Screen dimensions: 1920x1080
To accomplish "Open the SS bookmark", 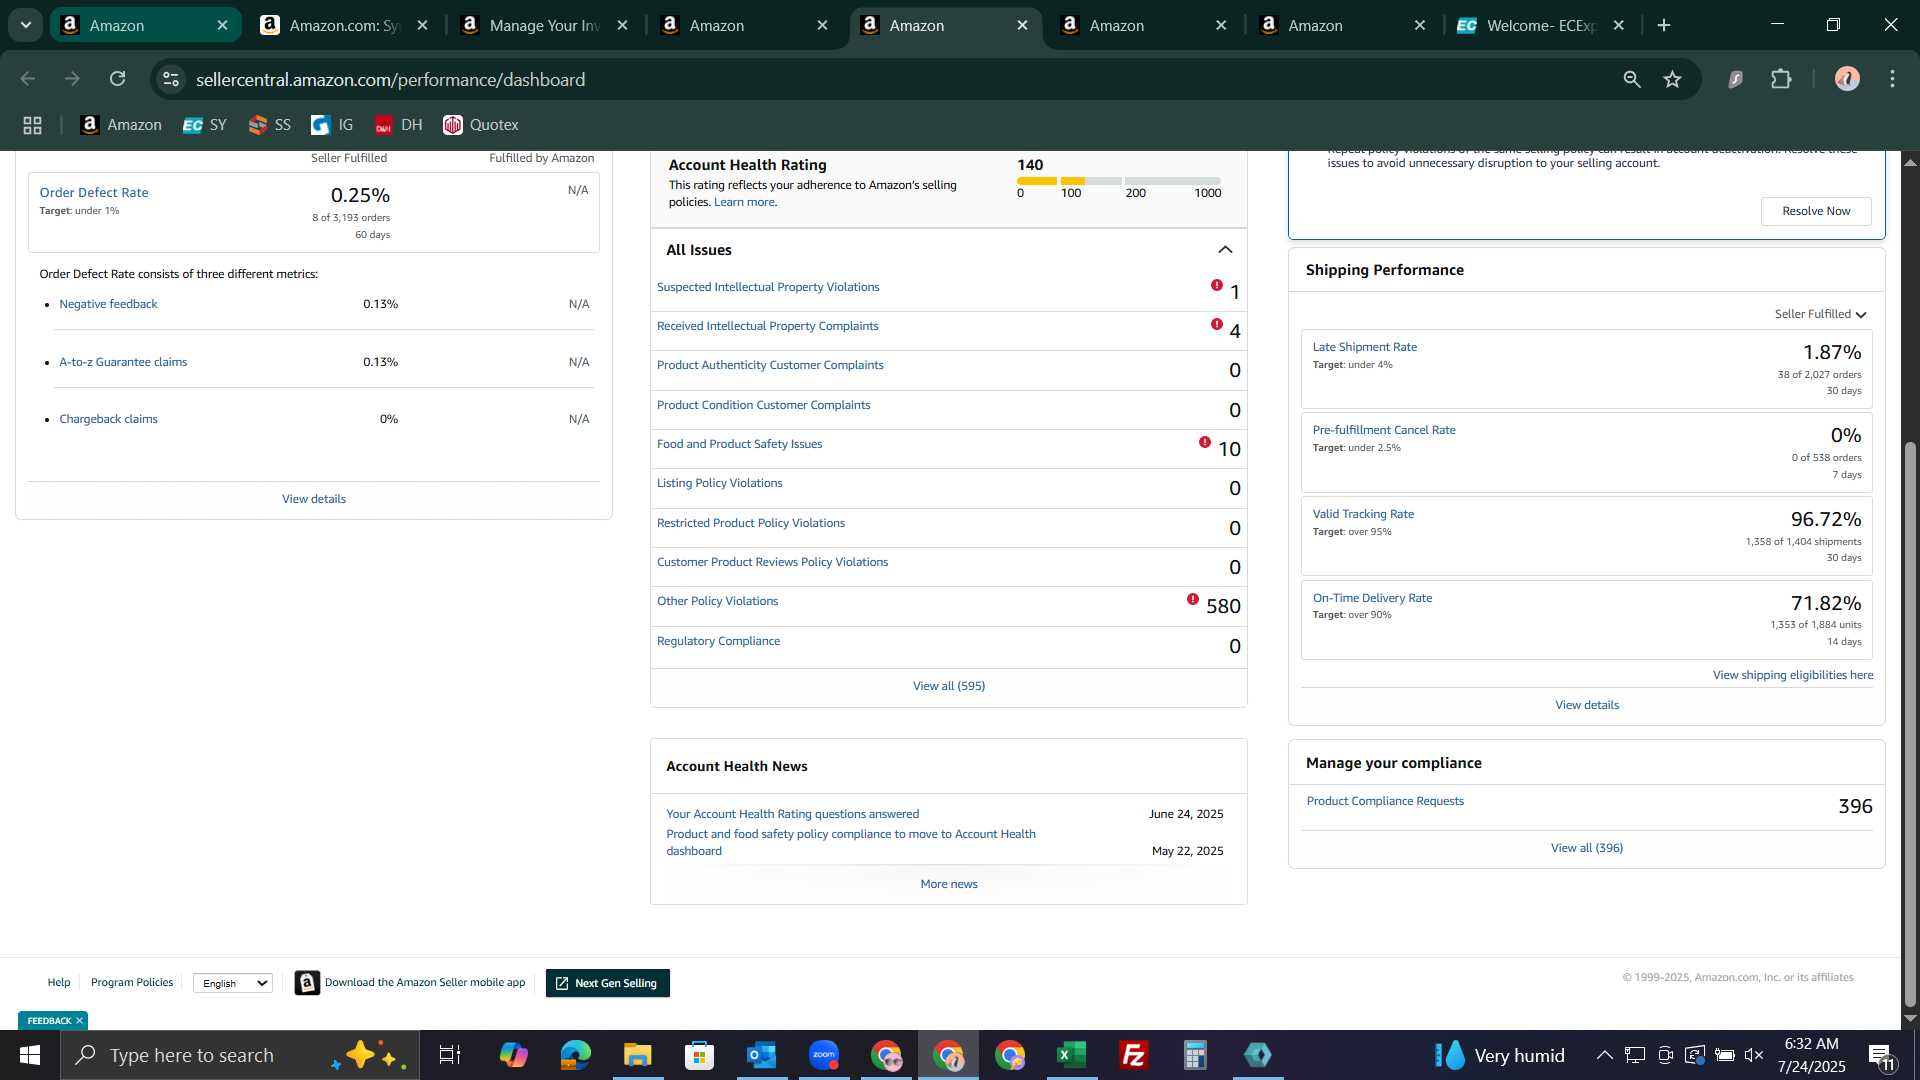I will tap(270, 125).
